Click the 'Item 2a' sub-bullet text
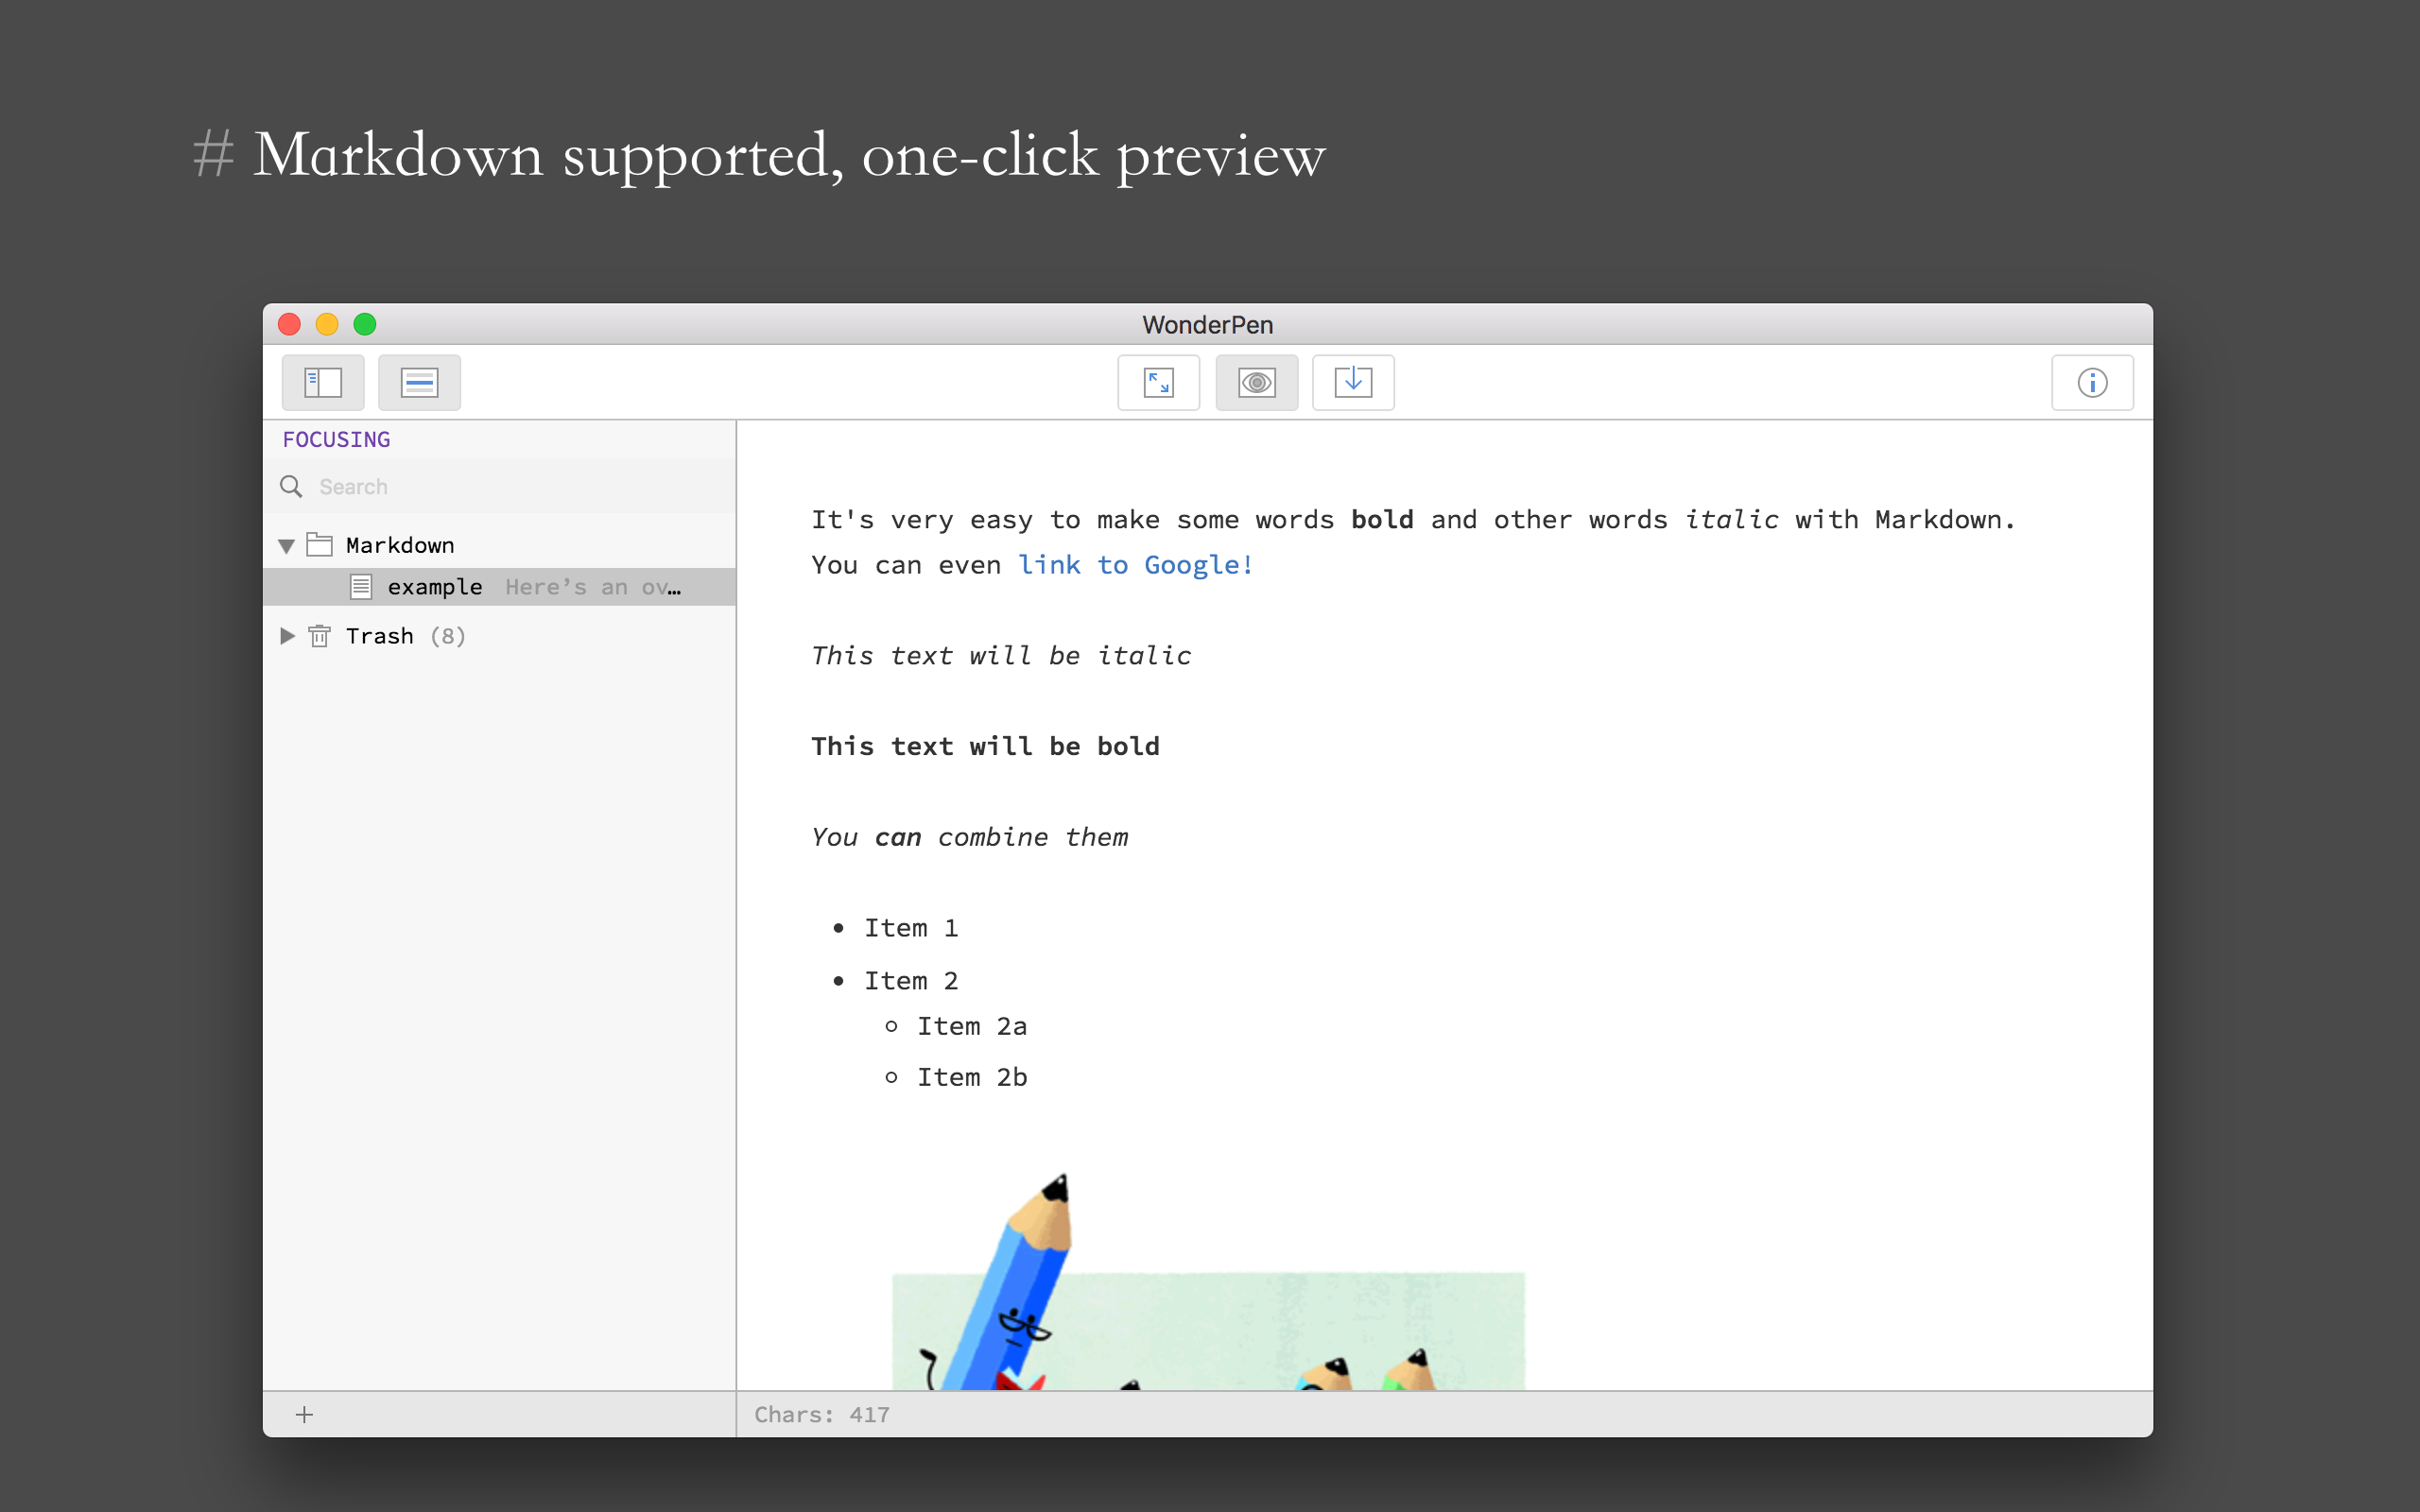Viewport: 2420px width, 1512px height. point(972,1026)
